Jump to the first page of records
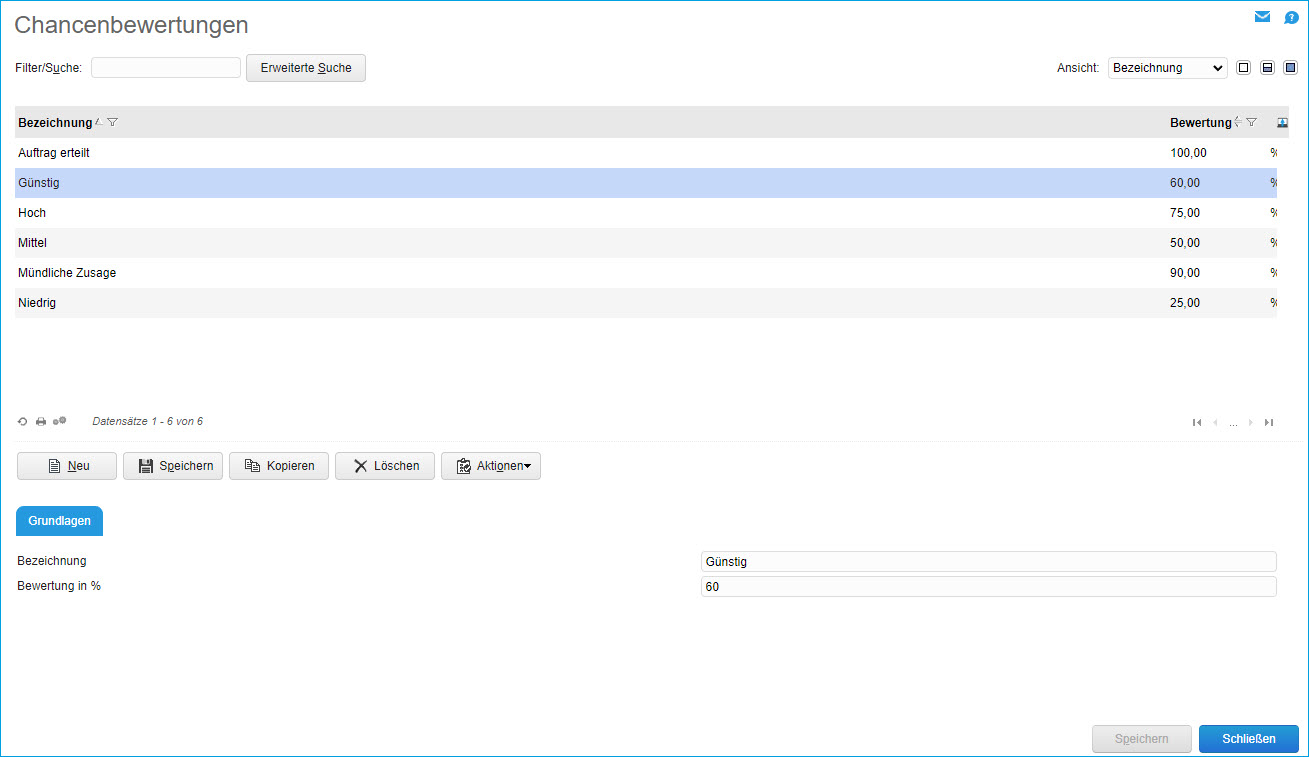 point(1197,423)
